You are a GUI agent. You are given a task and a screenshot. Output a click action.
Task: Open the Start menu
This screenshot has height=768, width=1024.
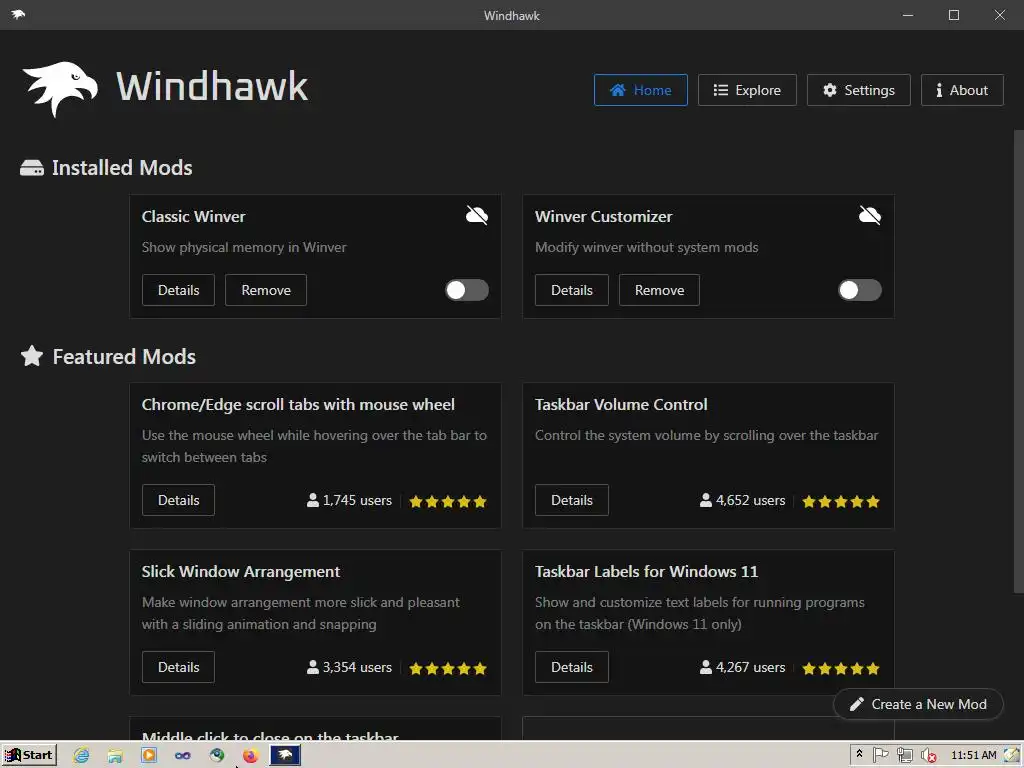29,755
